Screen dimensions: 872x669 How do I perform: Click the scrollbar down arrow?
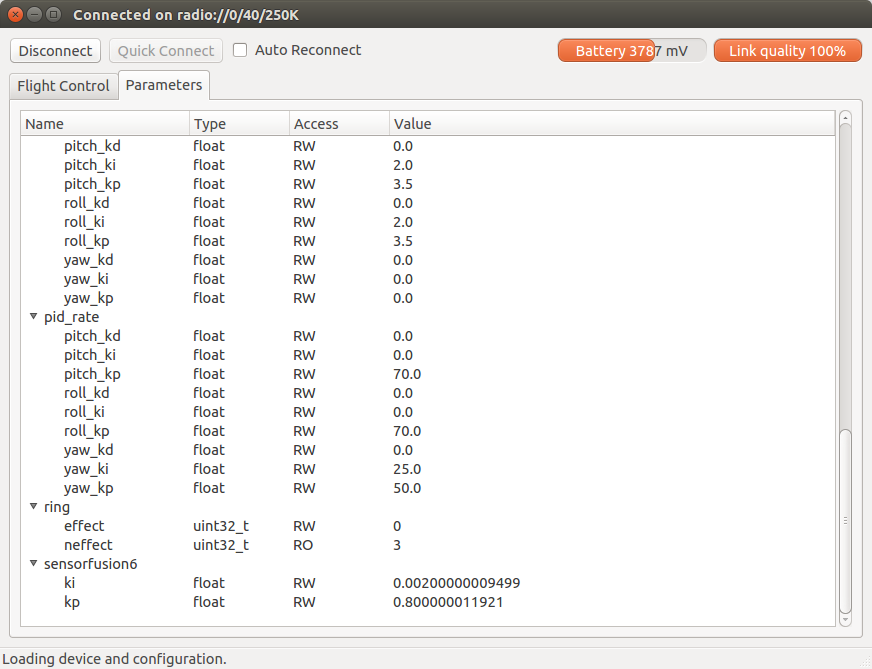[845, 620]
